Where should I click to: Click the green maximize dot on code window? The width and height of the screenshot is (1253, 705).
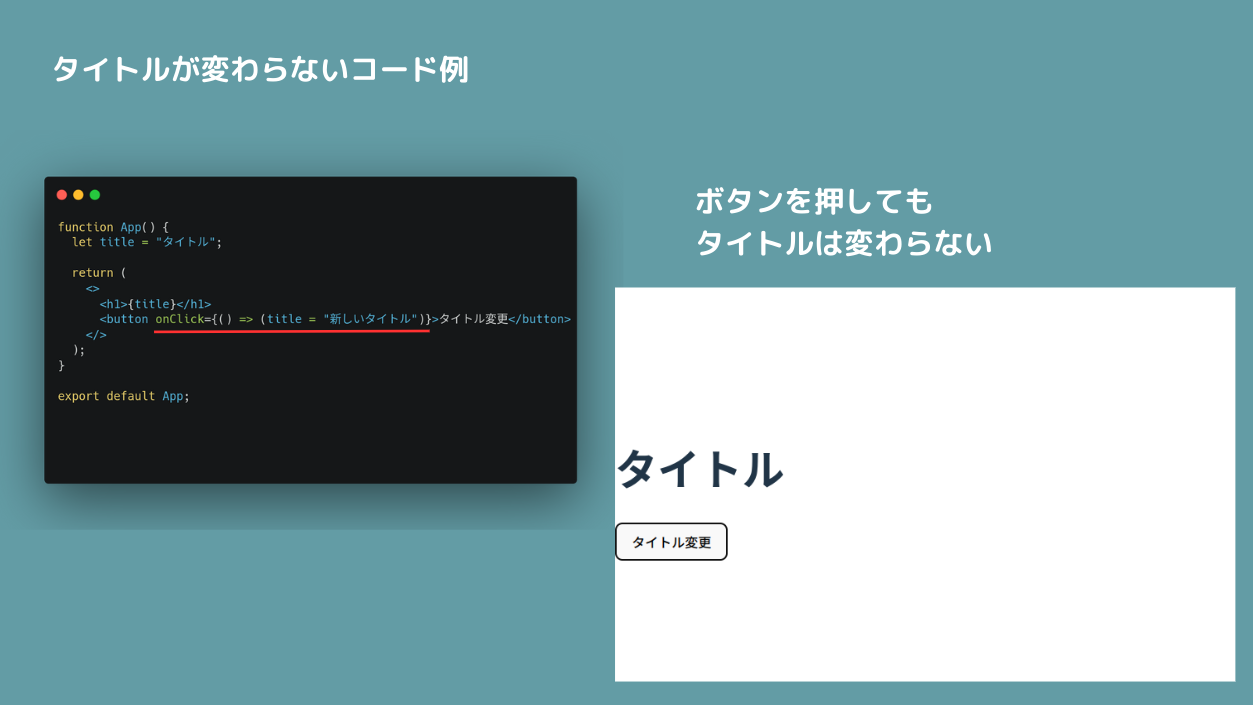(x=95, y=195)
